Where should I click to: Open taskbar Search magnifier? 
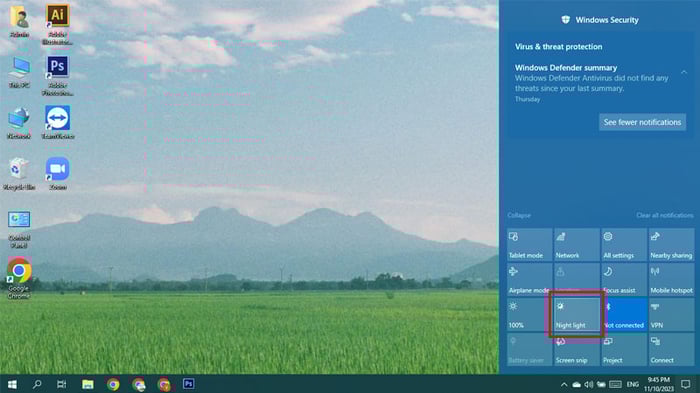tap(37, 384)
